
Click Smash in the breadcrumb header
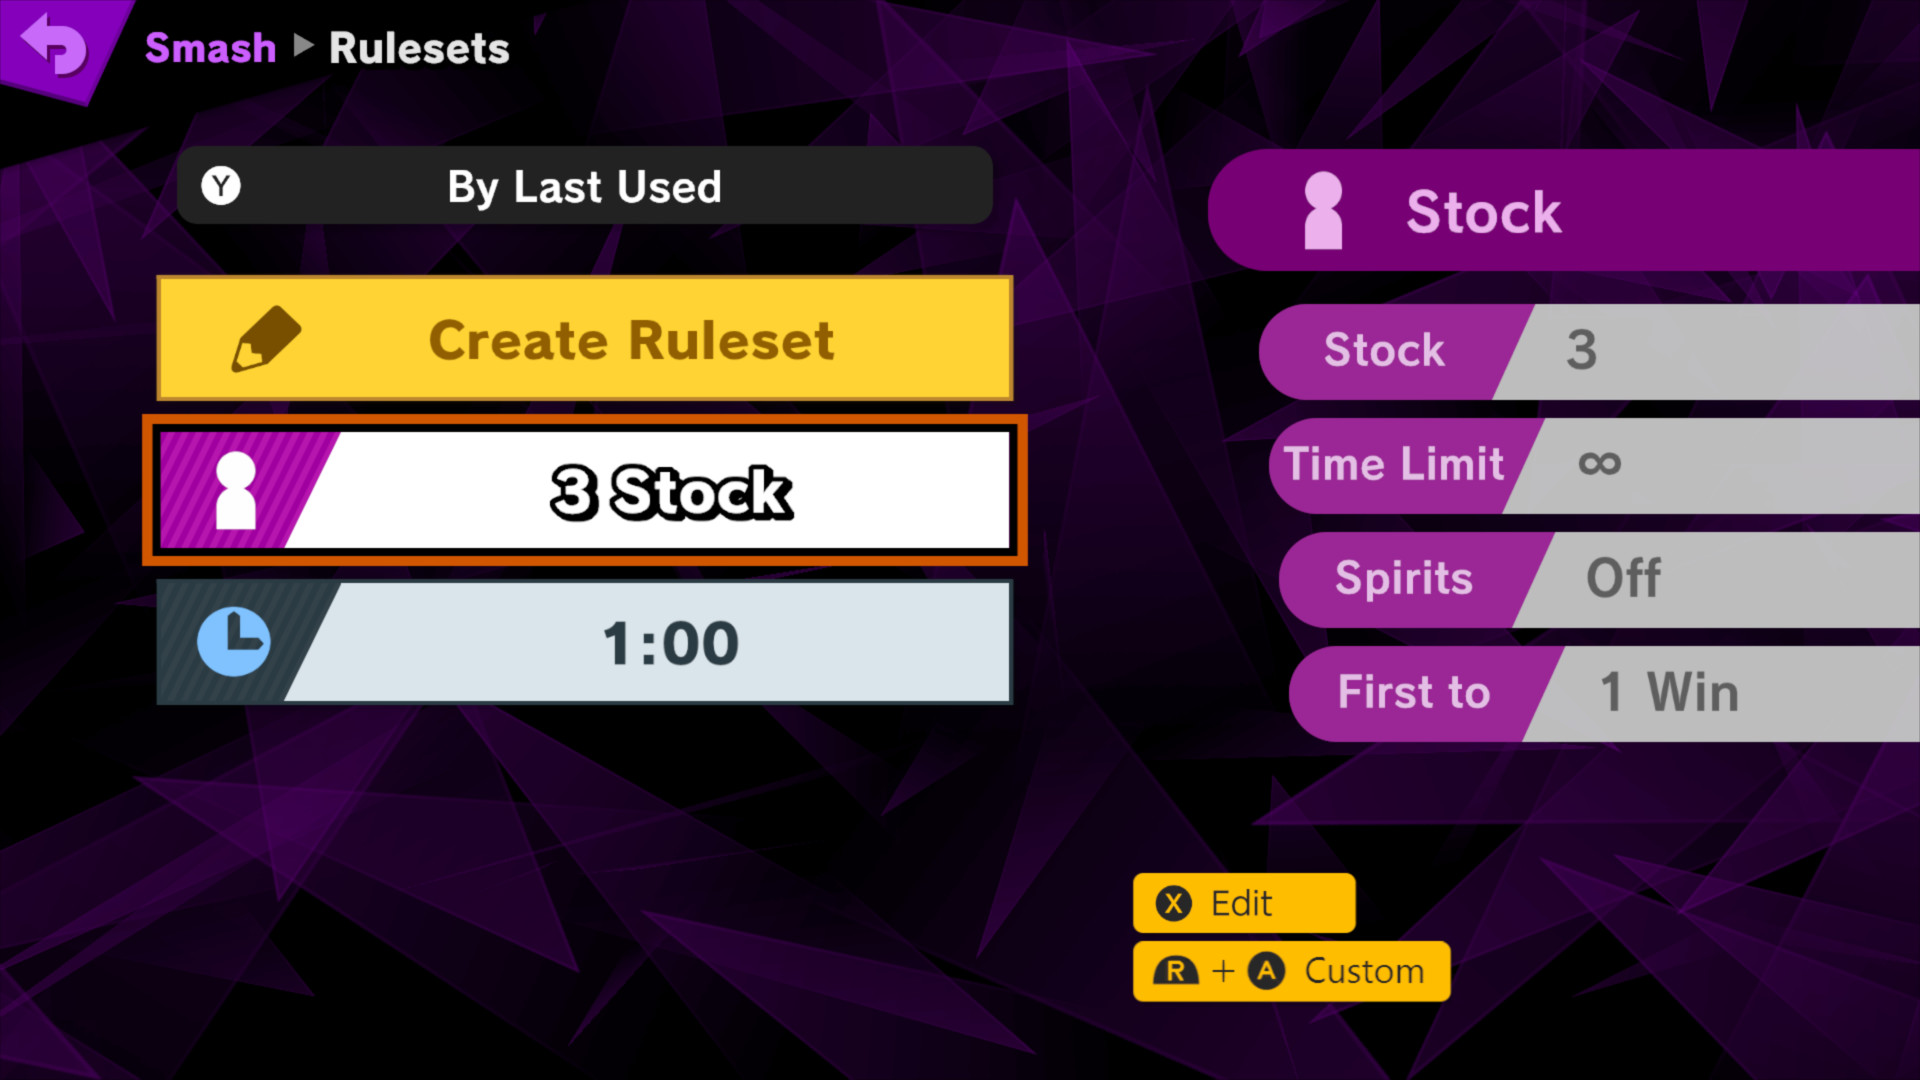[210, 47]
